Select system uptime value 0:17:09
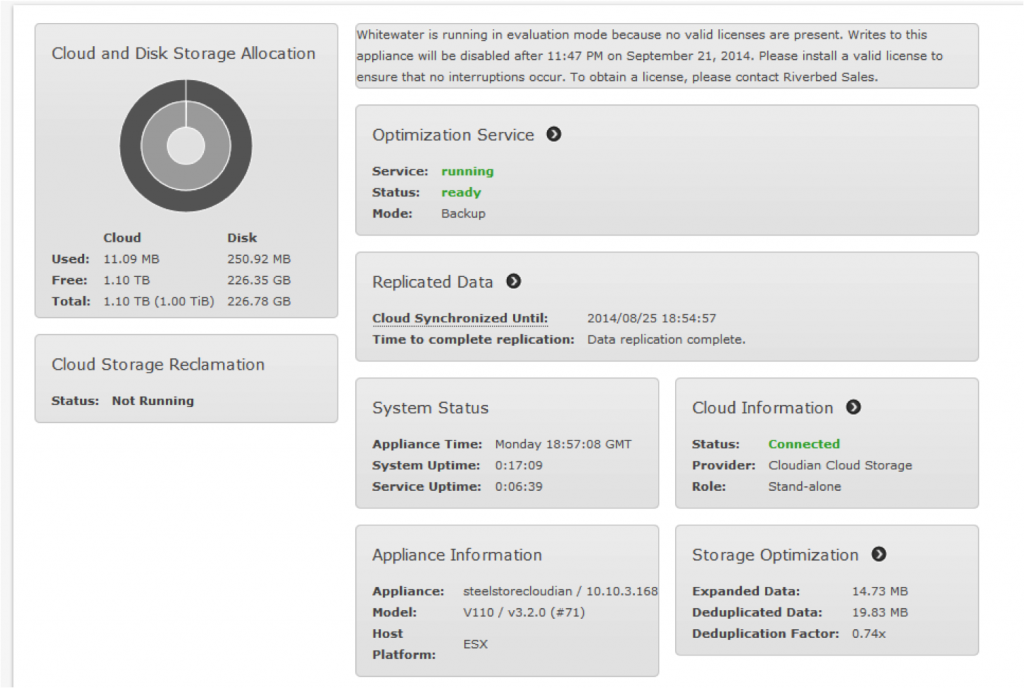This screenshot has width=1024, height=688. pos(519,465)
